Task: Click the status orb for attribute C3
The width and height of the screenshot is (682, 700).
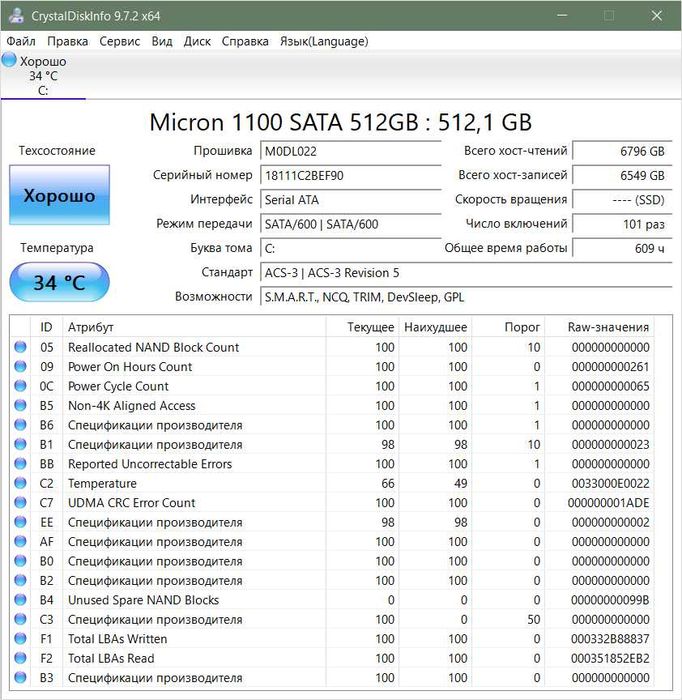Action: tap(21, 619)
